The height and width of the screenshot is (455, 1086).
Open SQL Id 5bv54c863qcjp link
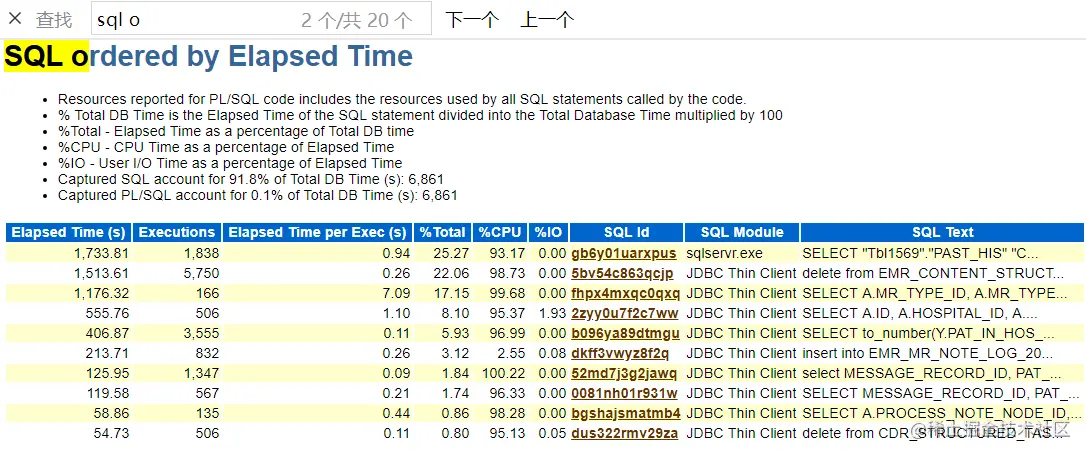tap(622, 273)
